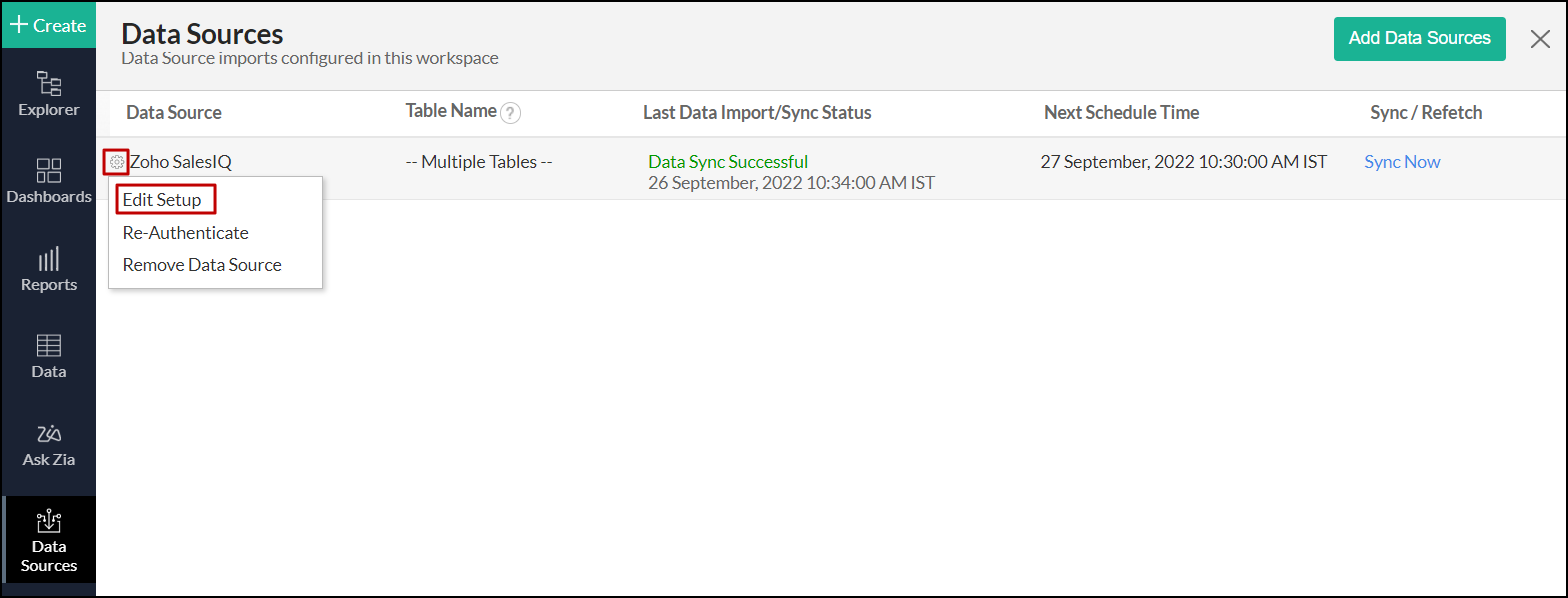This screenshot has height=598, width=1568.
Task: Click the Next Schedule Time column header
Action: click(x=1121, y=113)
